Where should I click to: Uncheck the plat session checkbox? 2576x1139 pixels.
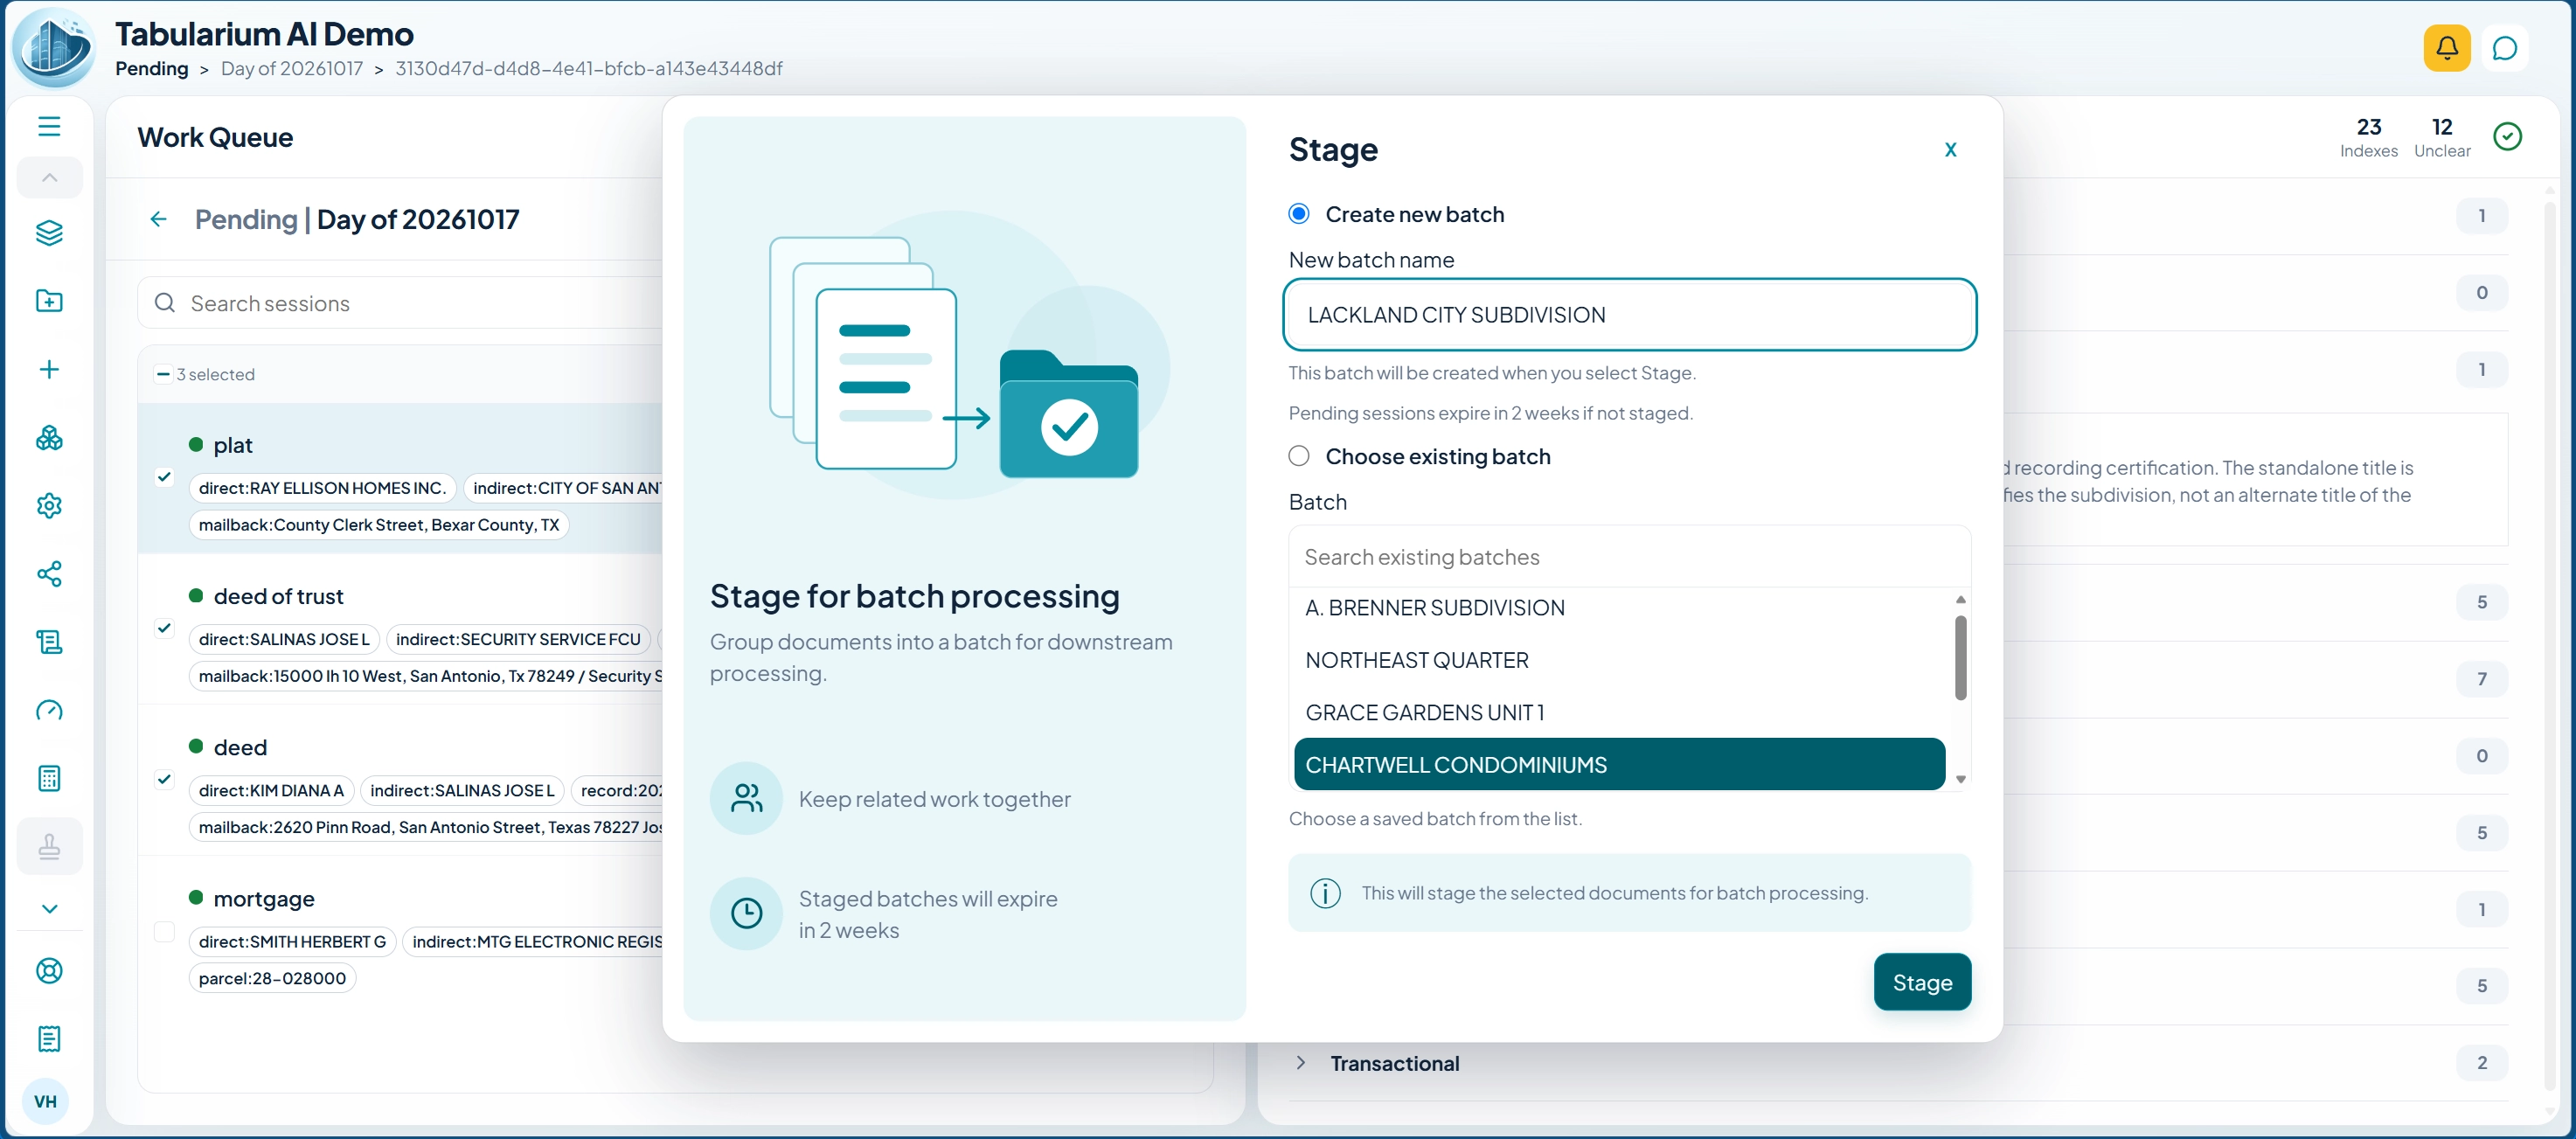point(165,477)
